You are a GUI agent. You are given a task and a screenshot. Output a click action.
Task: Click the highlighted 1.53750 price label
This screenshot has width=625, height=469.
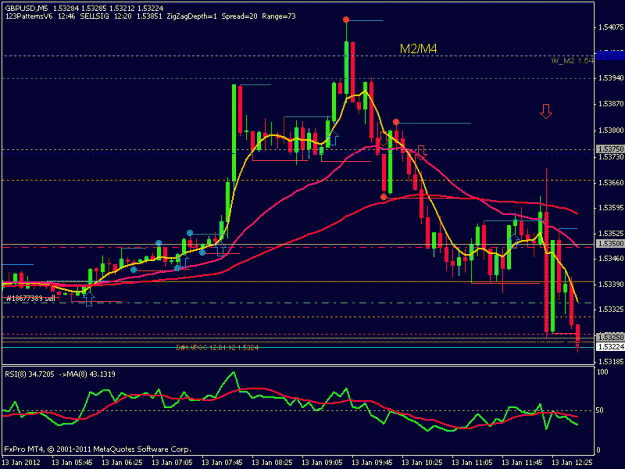(610, 149)
